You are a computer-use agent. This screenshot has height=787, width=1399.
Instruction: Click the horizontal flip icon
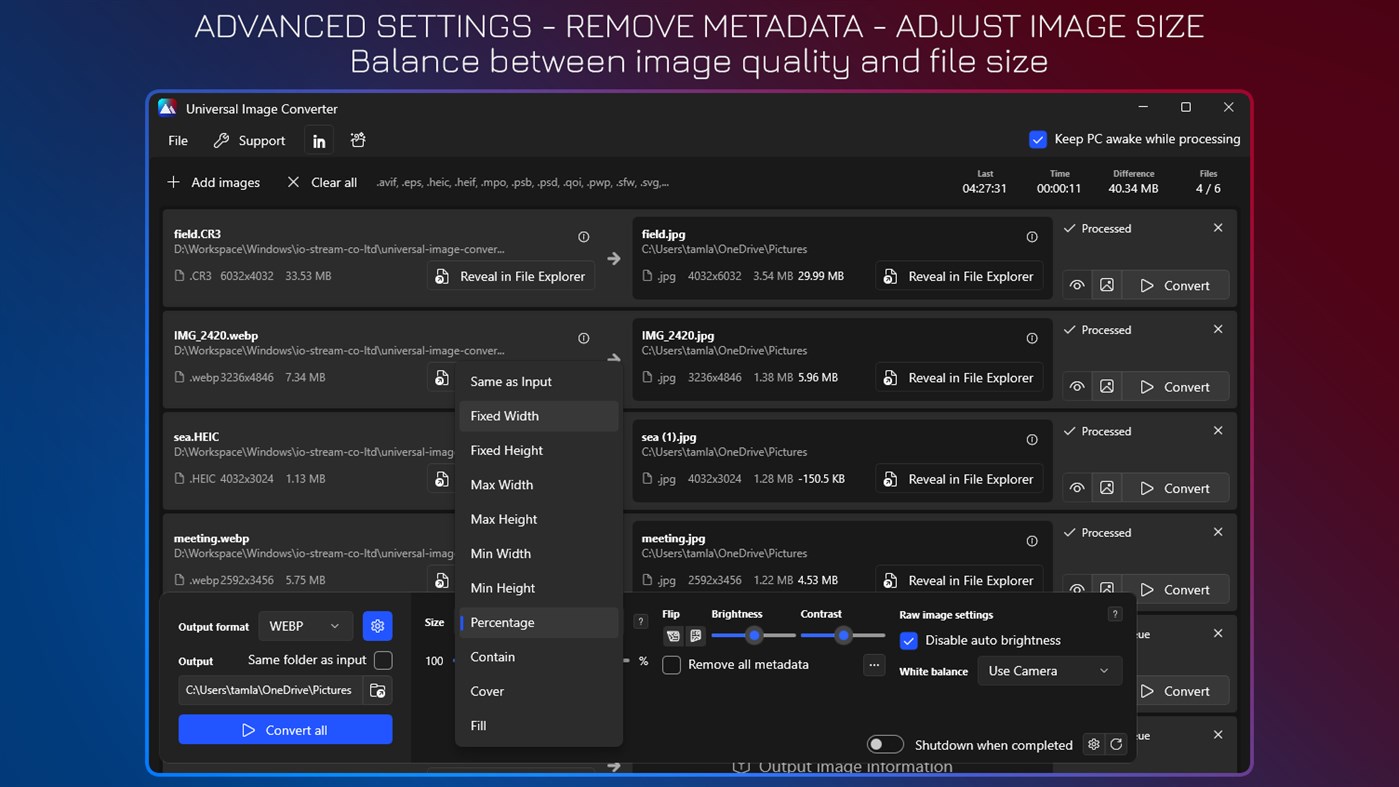673,635
